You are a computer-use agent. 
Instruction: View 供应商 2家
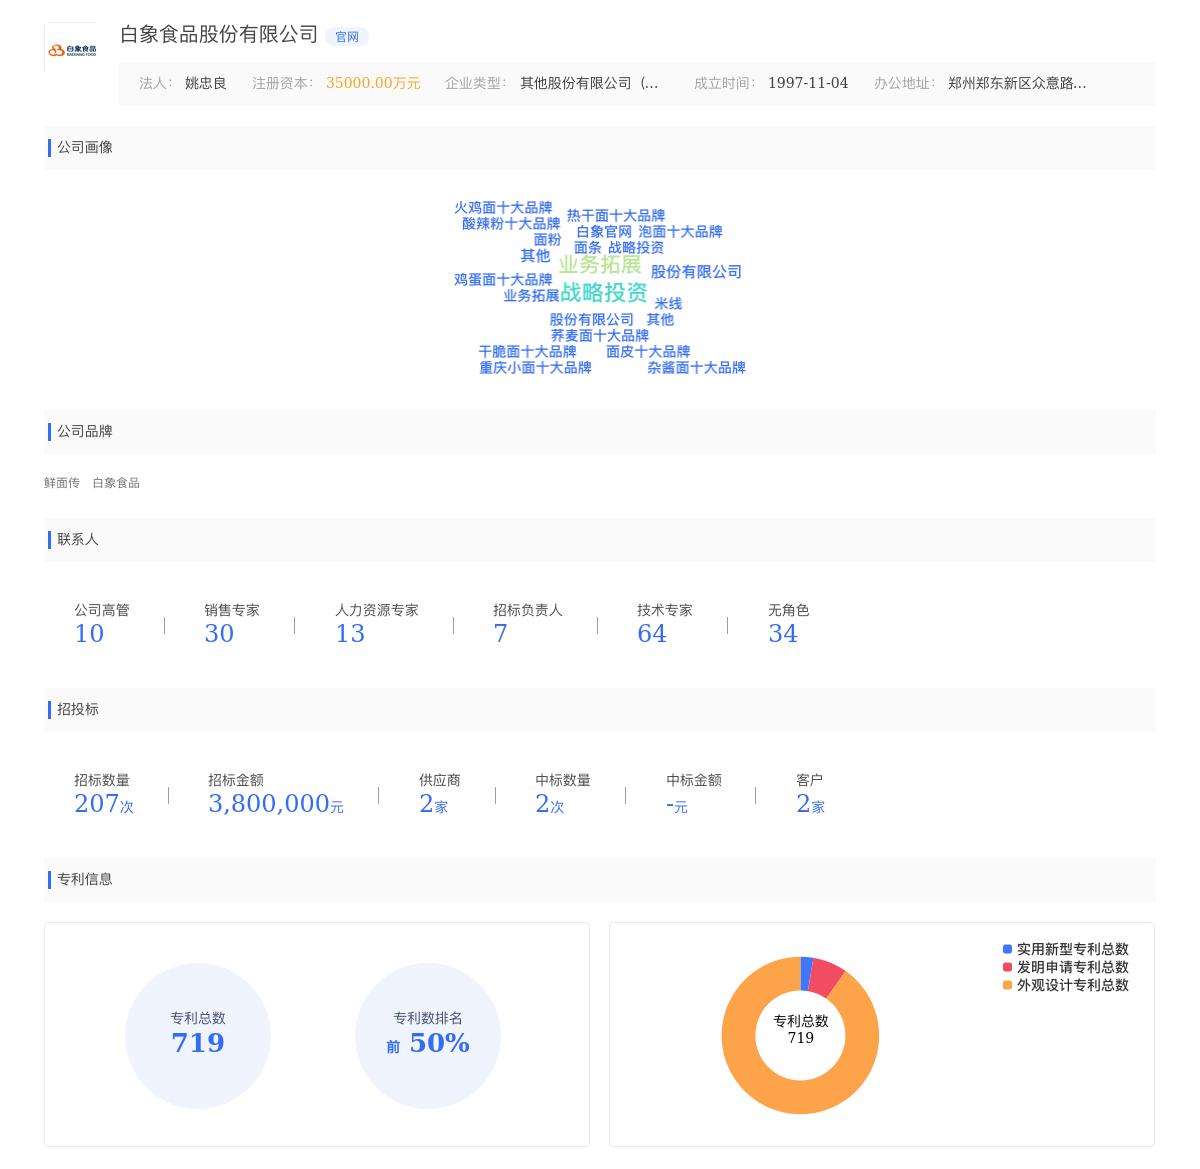[x=440, y=794]
